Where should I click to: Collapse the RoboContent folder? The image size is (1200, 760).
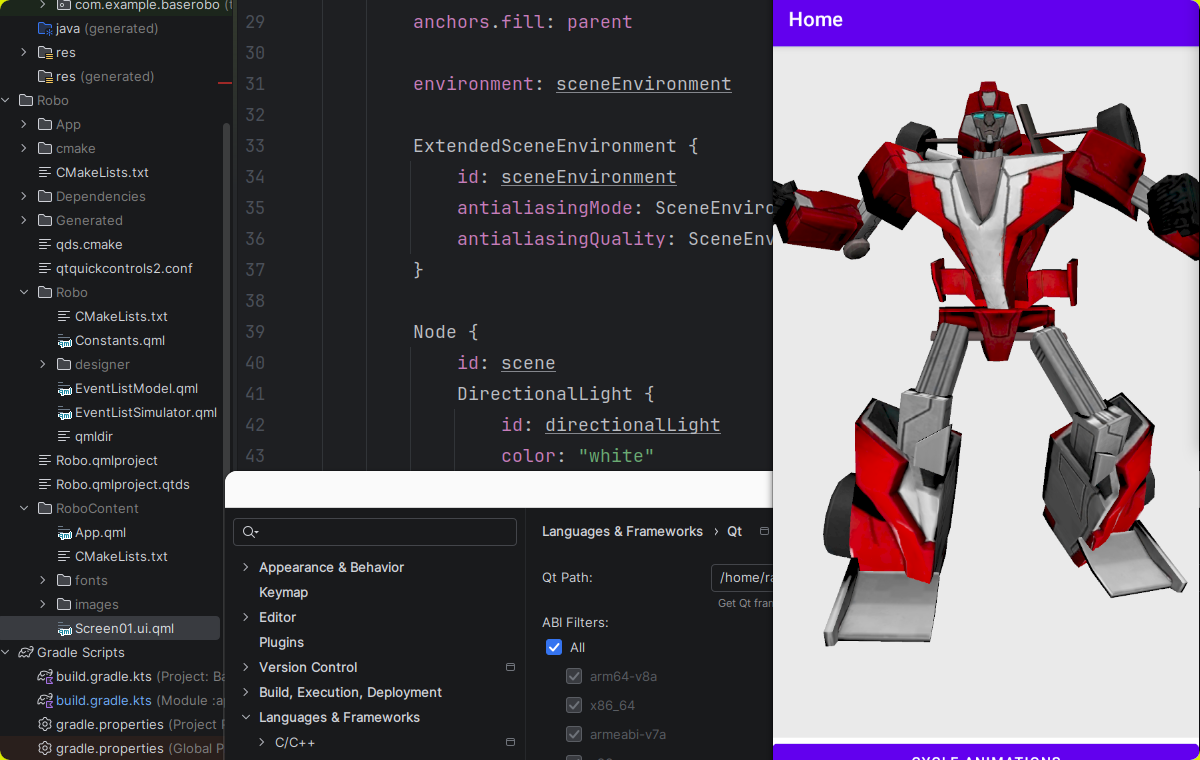coord(24,508)
